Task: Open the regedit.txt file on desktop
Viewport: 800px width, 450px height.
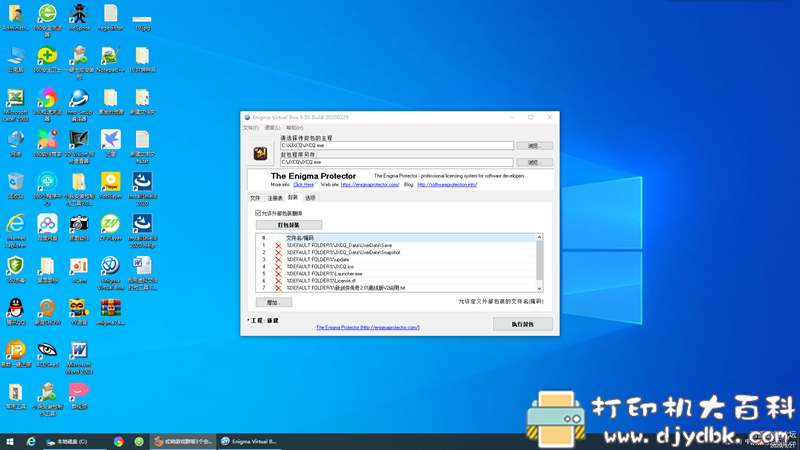Action: coord(111,17)
